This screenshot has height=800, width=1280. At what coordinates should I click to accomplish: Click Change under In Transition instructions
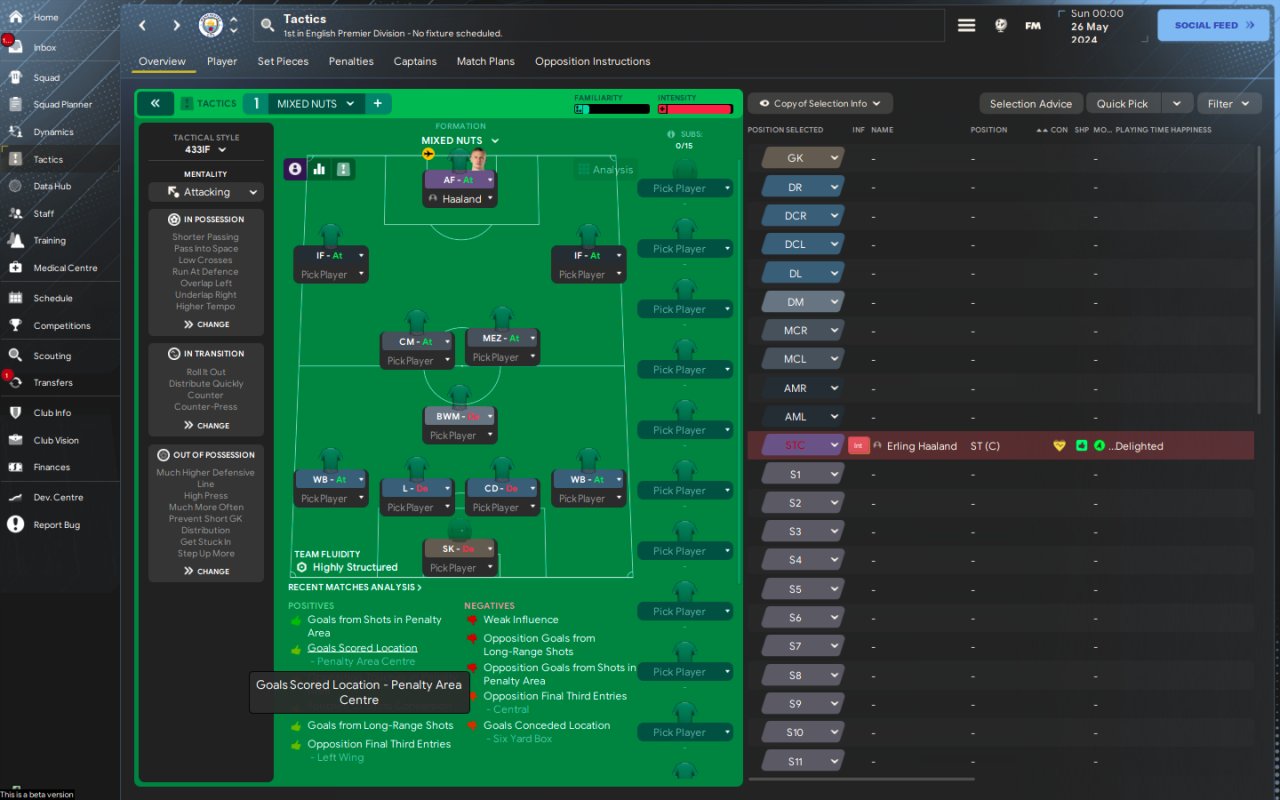click(206, 426)
